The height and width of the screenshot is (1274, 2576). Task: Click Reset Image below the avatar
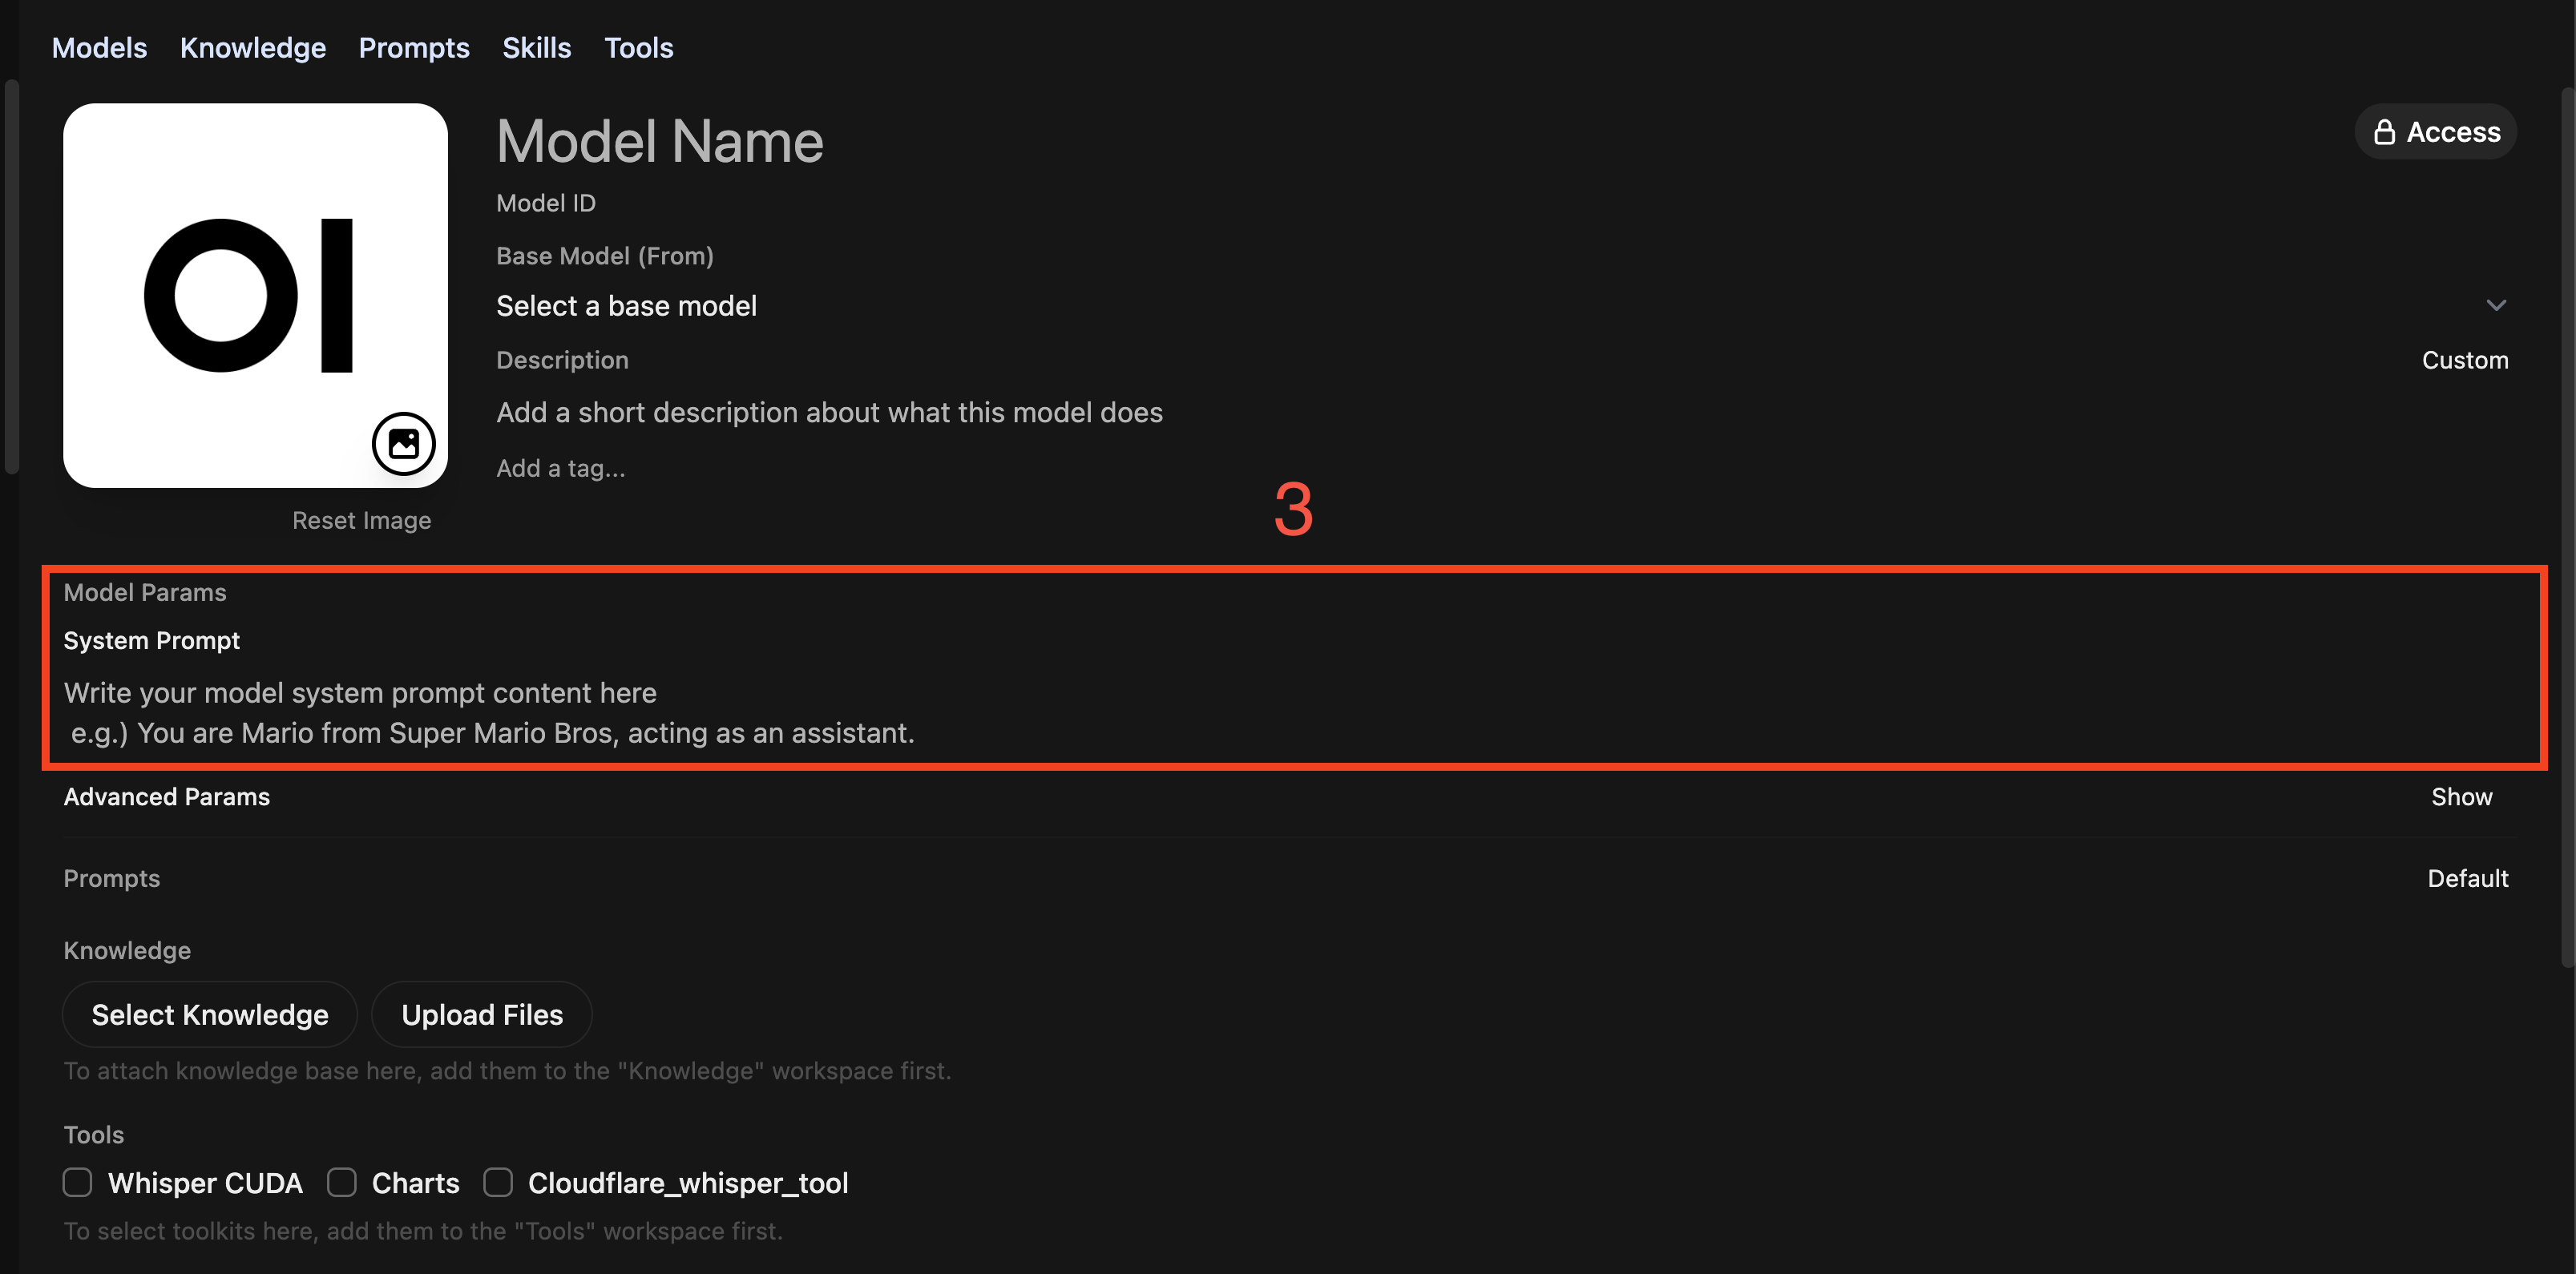361,519
